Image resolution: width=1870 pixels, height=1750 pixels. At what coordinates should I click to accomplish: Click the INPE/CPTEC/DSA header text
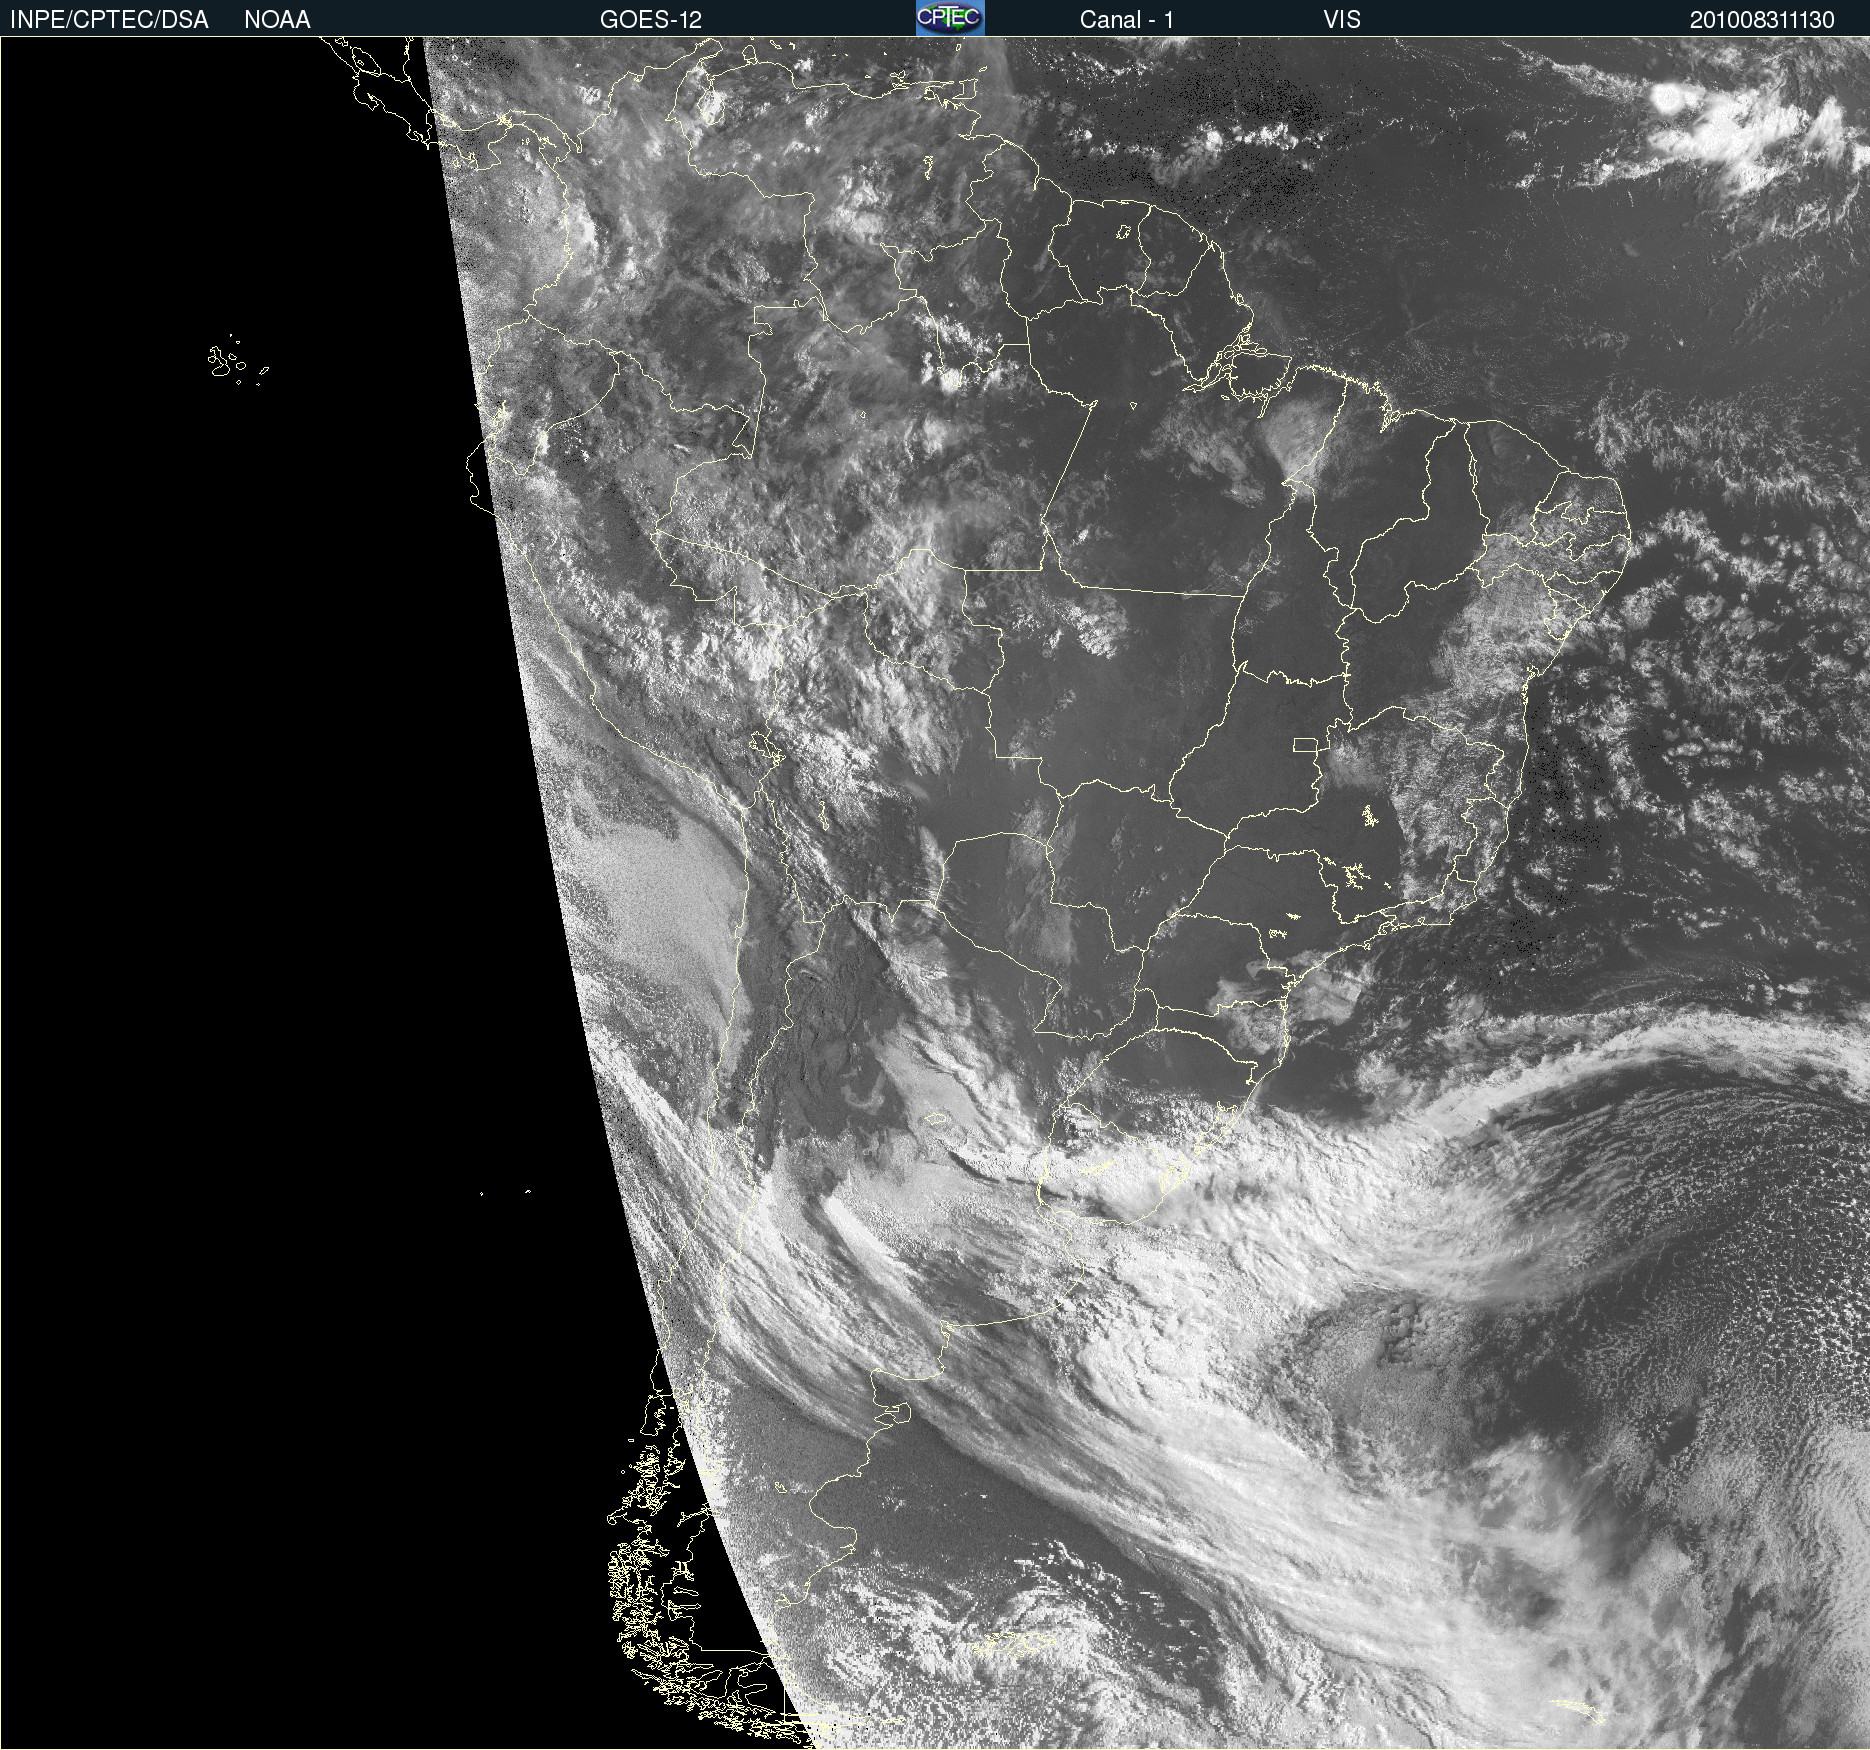click(x=109, y=20)
